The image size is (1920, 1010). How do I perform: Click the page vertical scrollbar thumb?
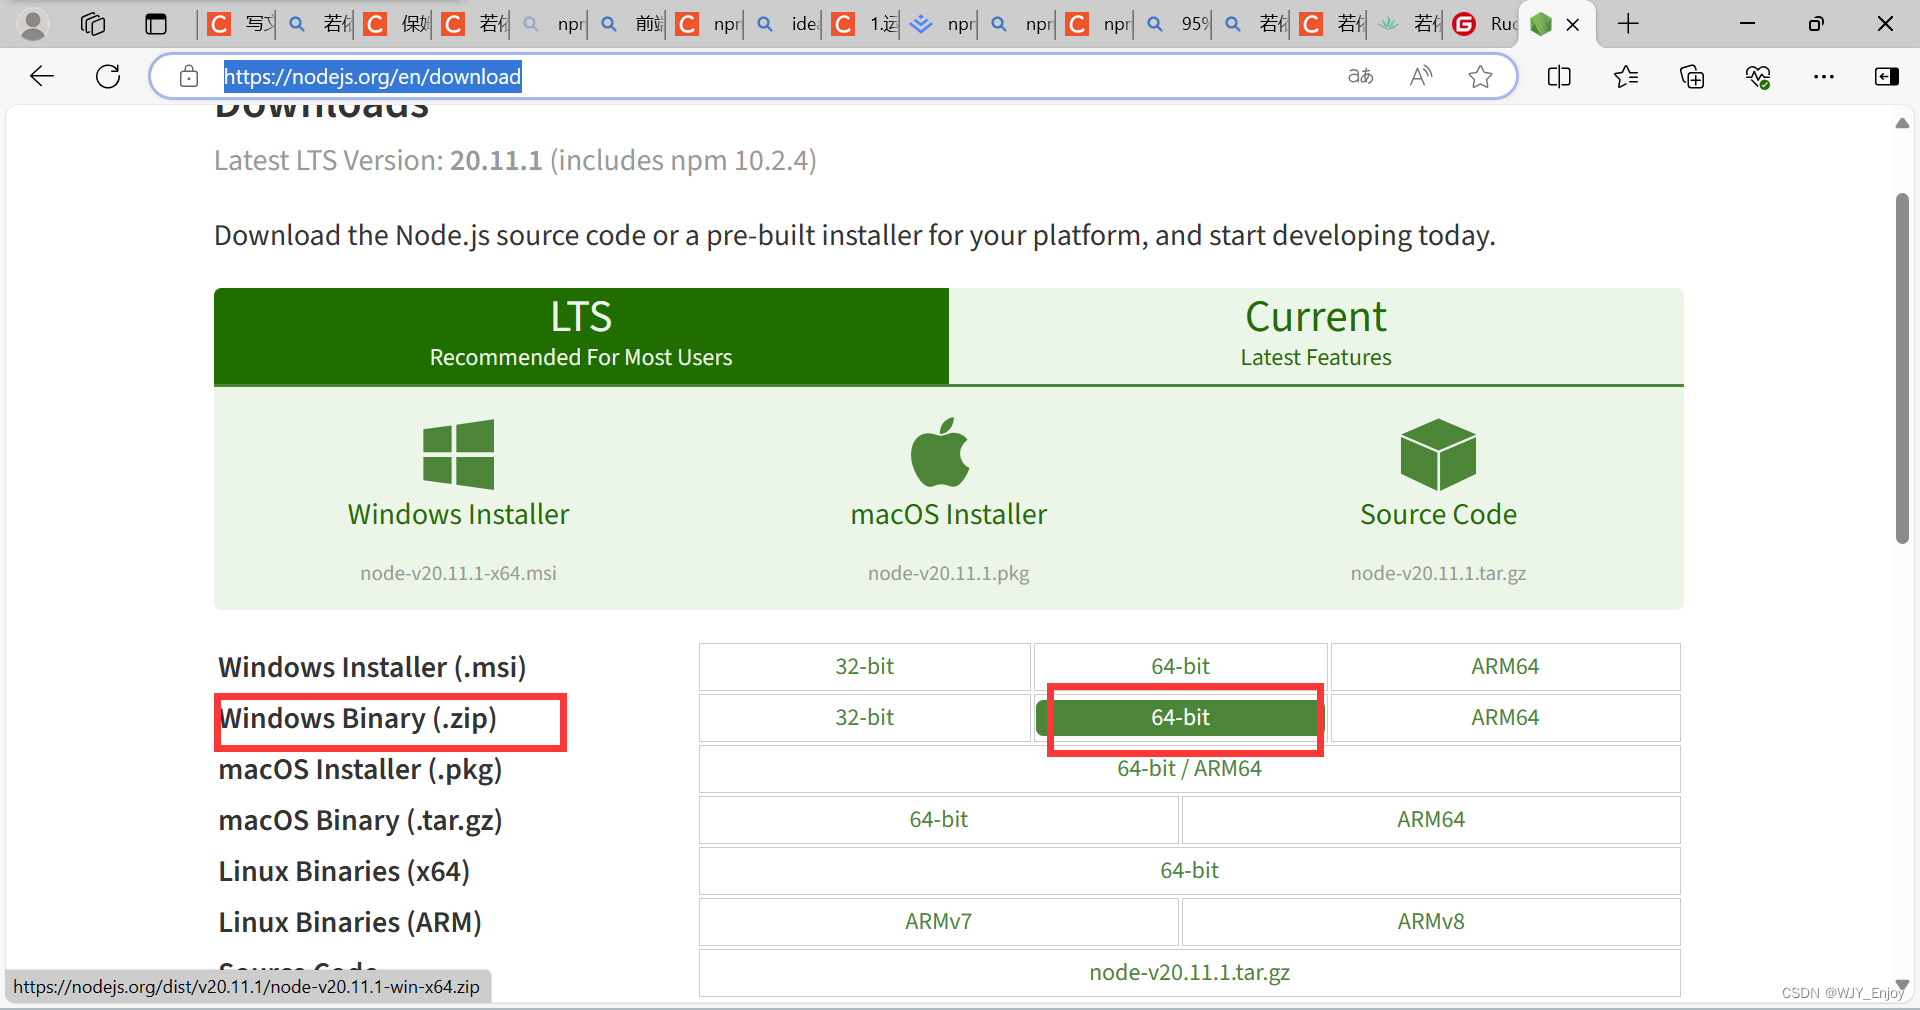(x=1902, y=368)
